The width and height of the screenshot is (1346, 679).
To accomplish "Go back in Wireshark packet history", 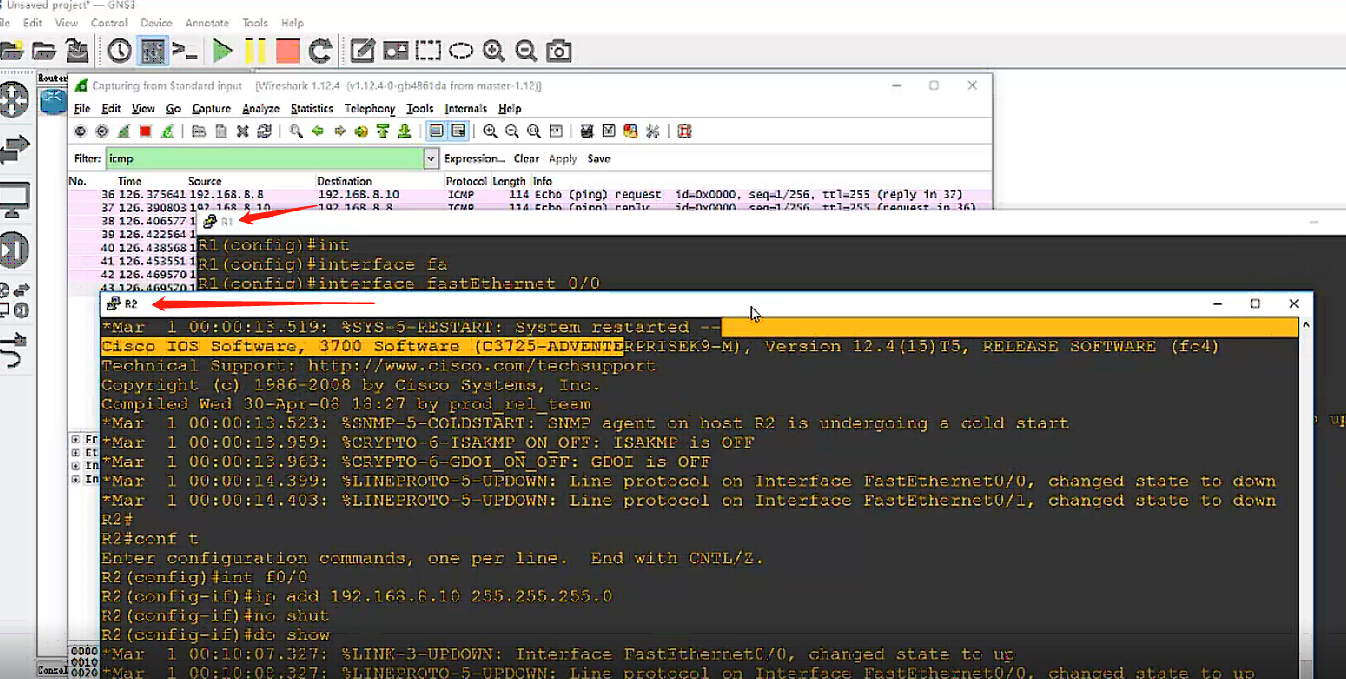I will click(318, 131).
